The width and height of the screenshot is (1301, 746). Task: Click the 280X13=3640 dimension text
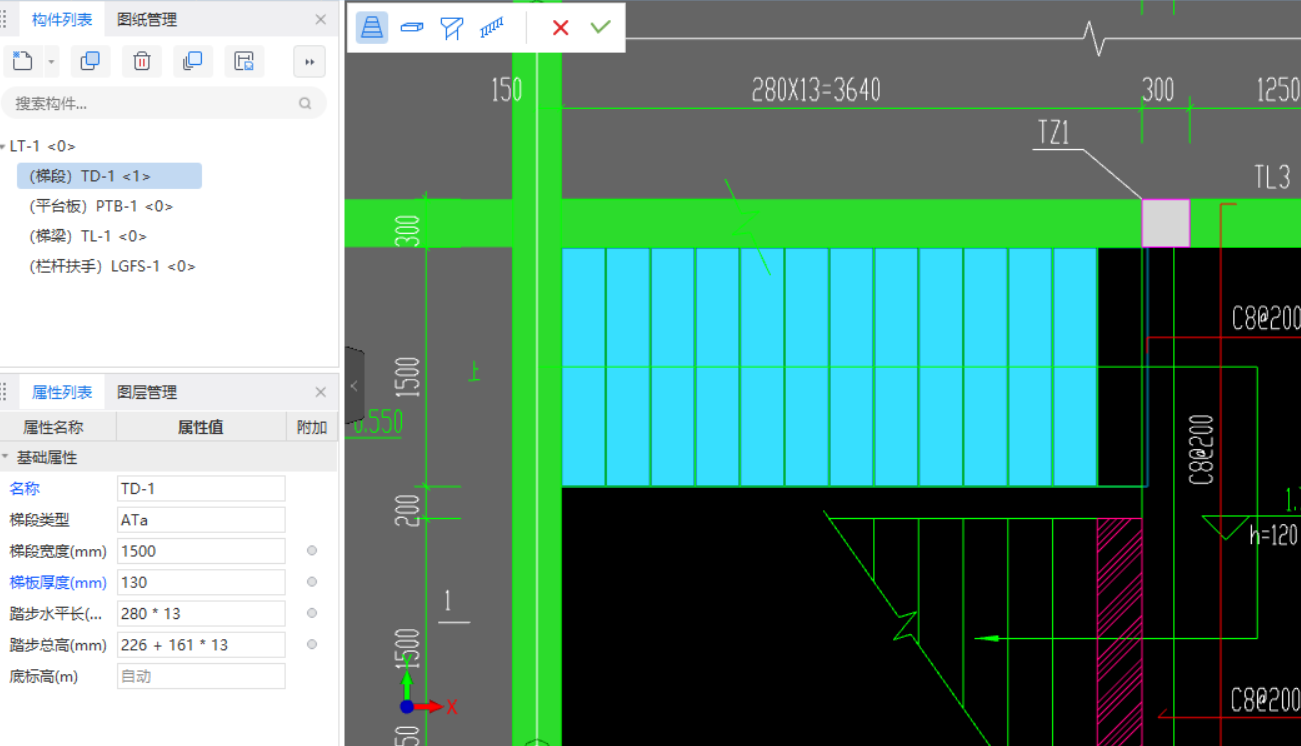click(x=816, y=91)
